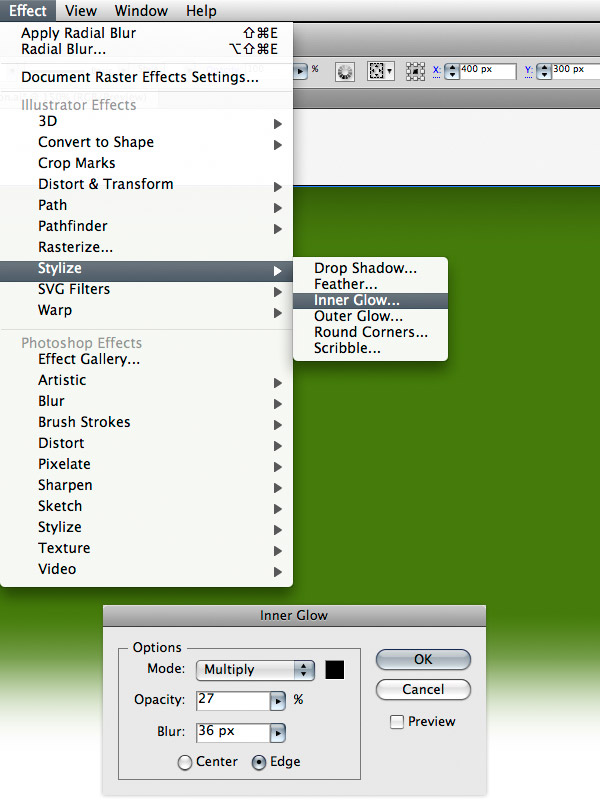Open the View menu
600x811 pixels.
(x=81, y=11)
